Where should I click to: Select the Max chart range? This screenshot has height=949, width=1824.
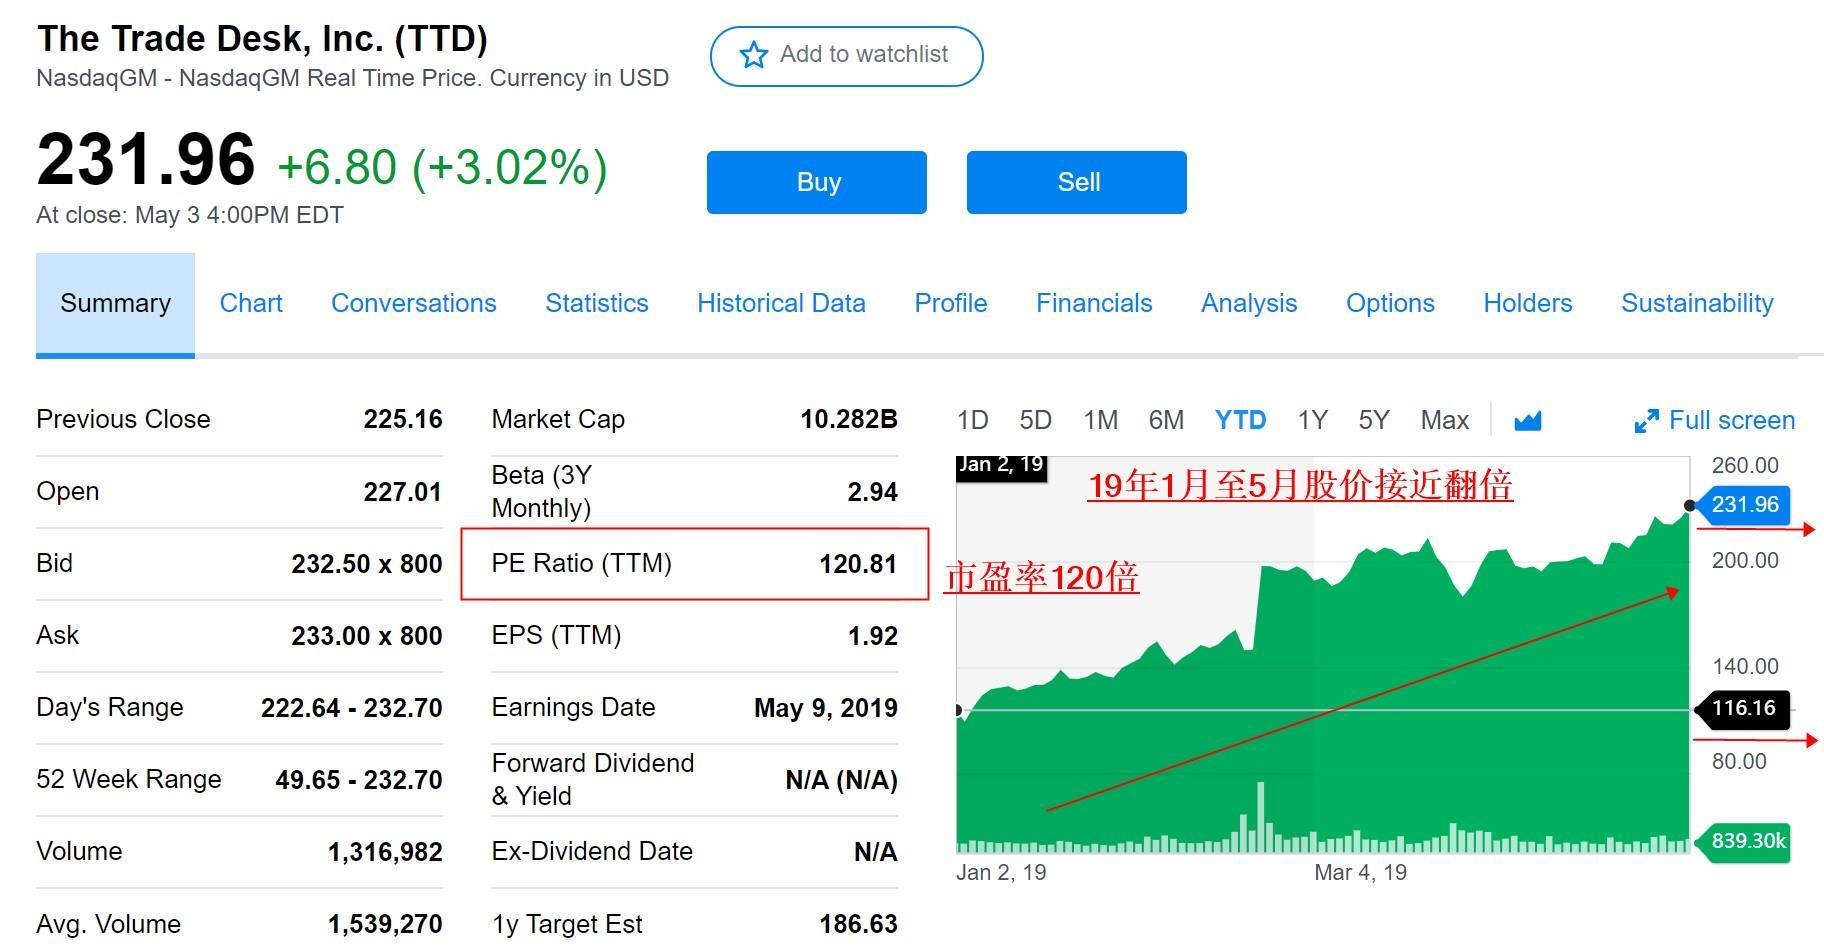[1445, 420]
